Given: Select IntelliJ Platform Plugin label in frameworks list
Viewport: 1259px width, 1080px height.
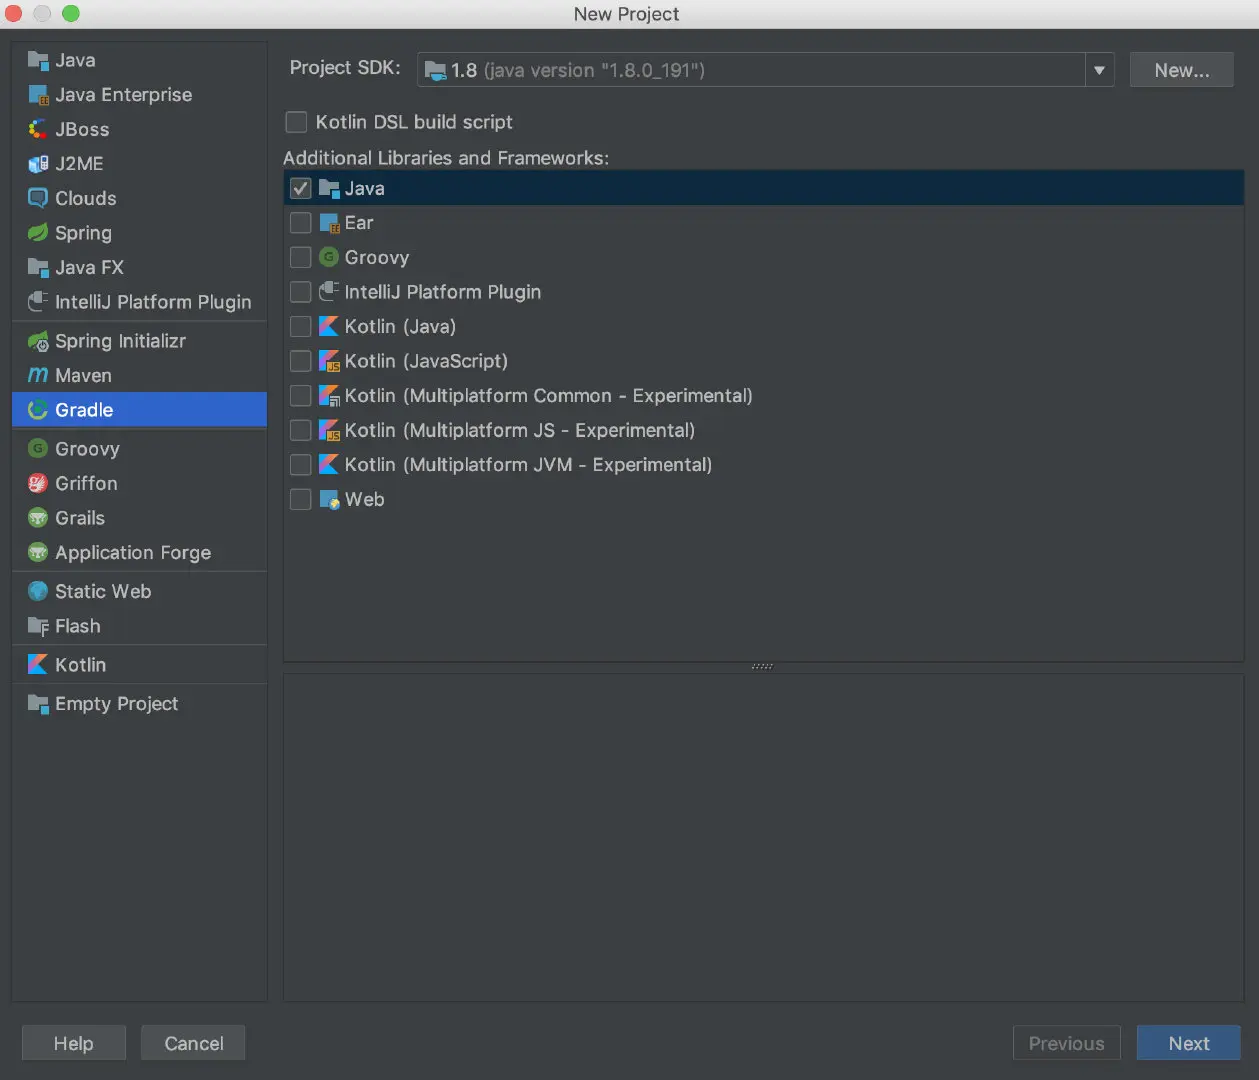Looking at the screenshot, I should pos(443,292).
